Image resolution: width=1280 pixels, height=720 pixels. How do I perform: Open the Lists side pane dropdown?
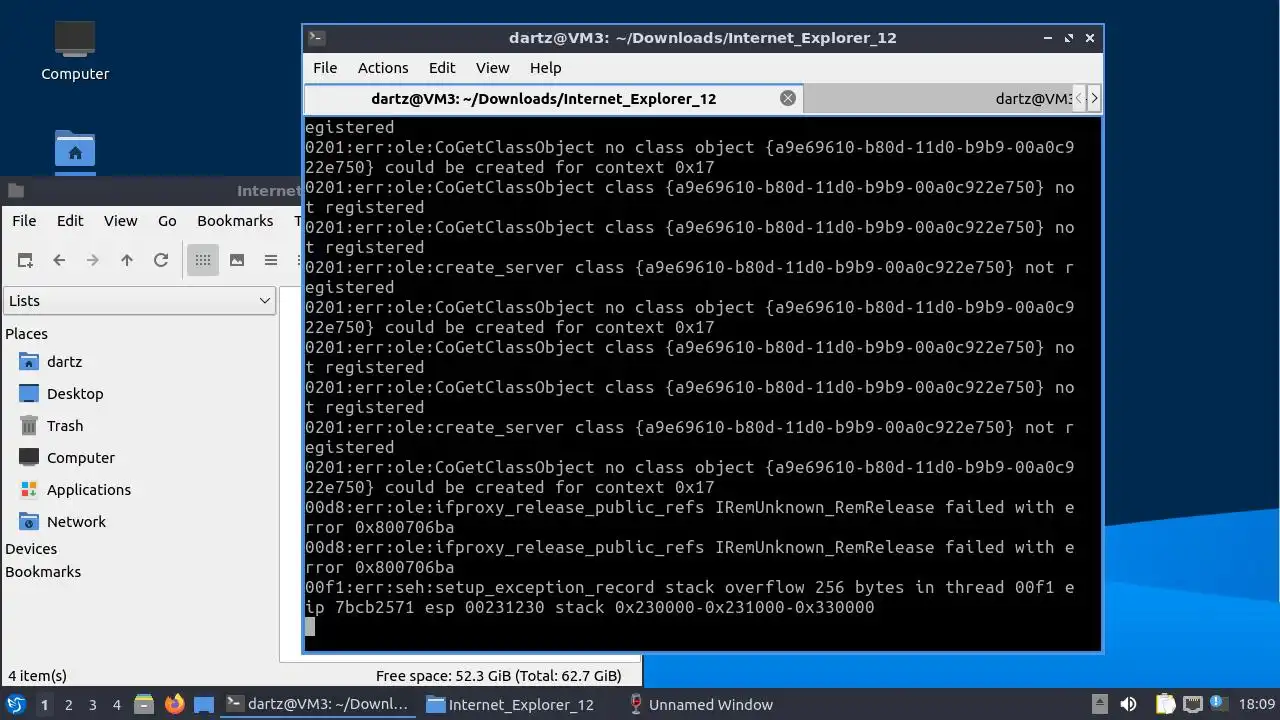pyautogui.click(x=140, y=300)
